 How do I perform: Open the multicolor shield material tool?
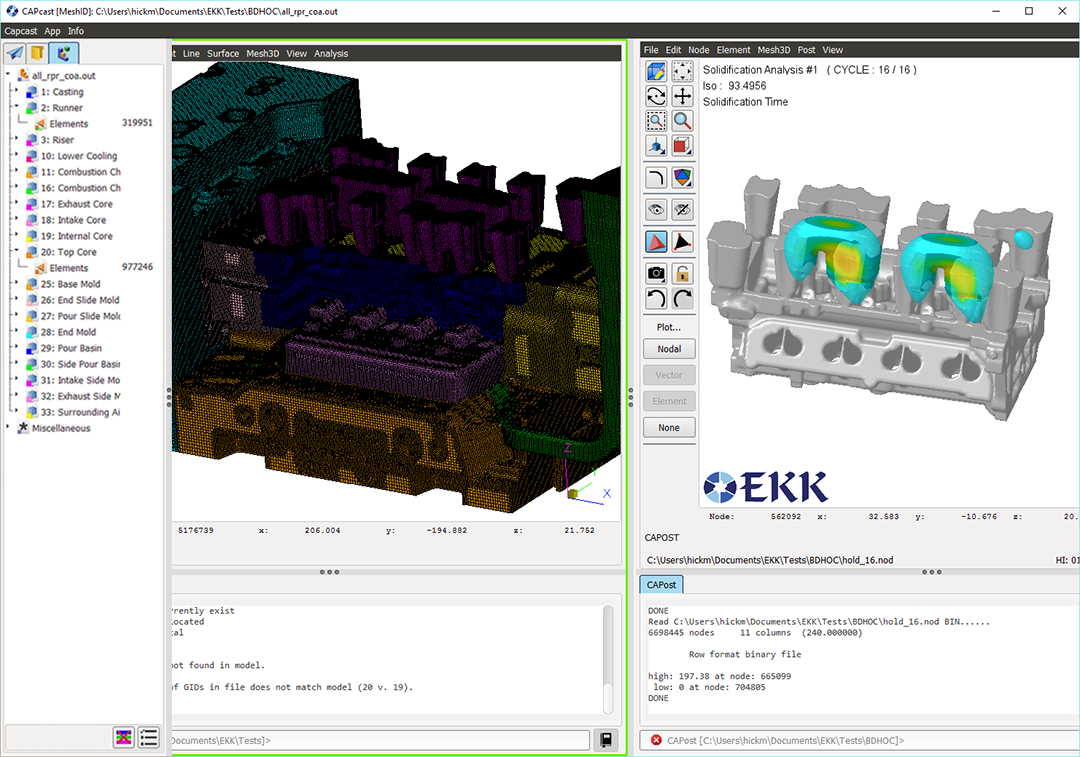tap(683, 178)
